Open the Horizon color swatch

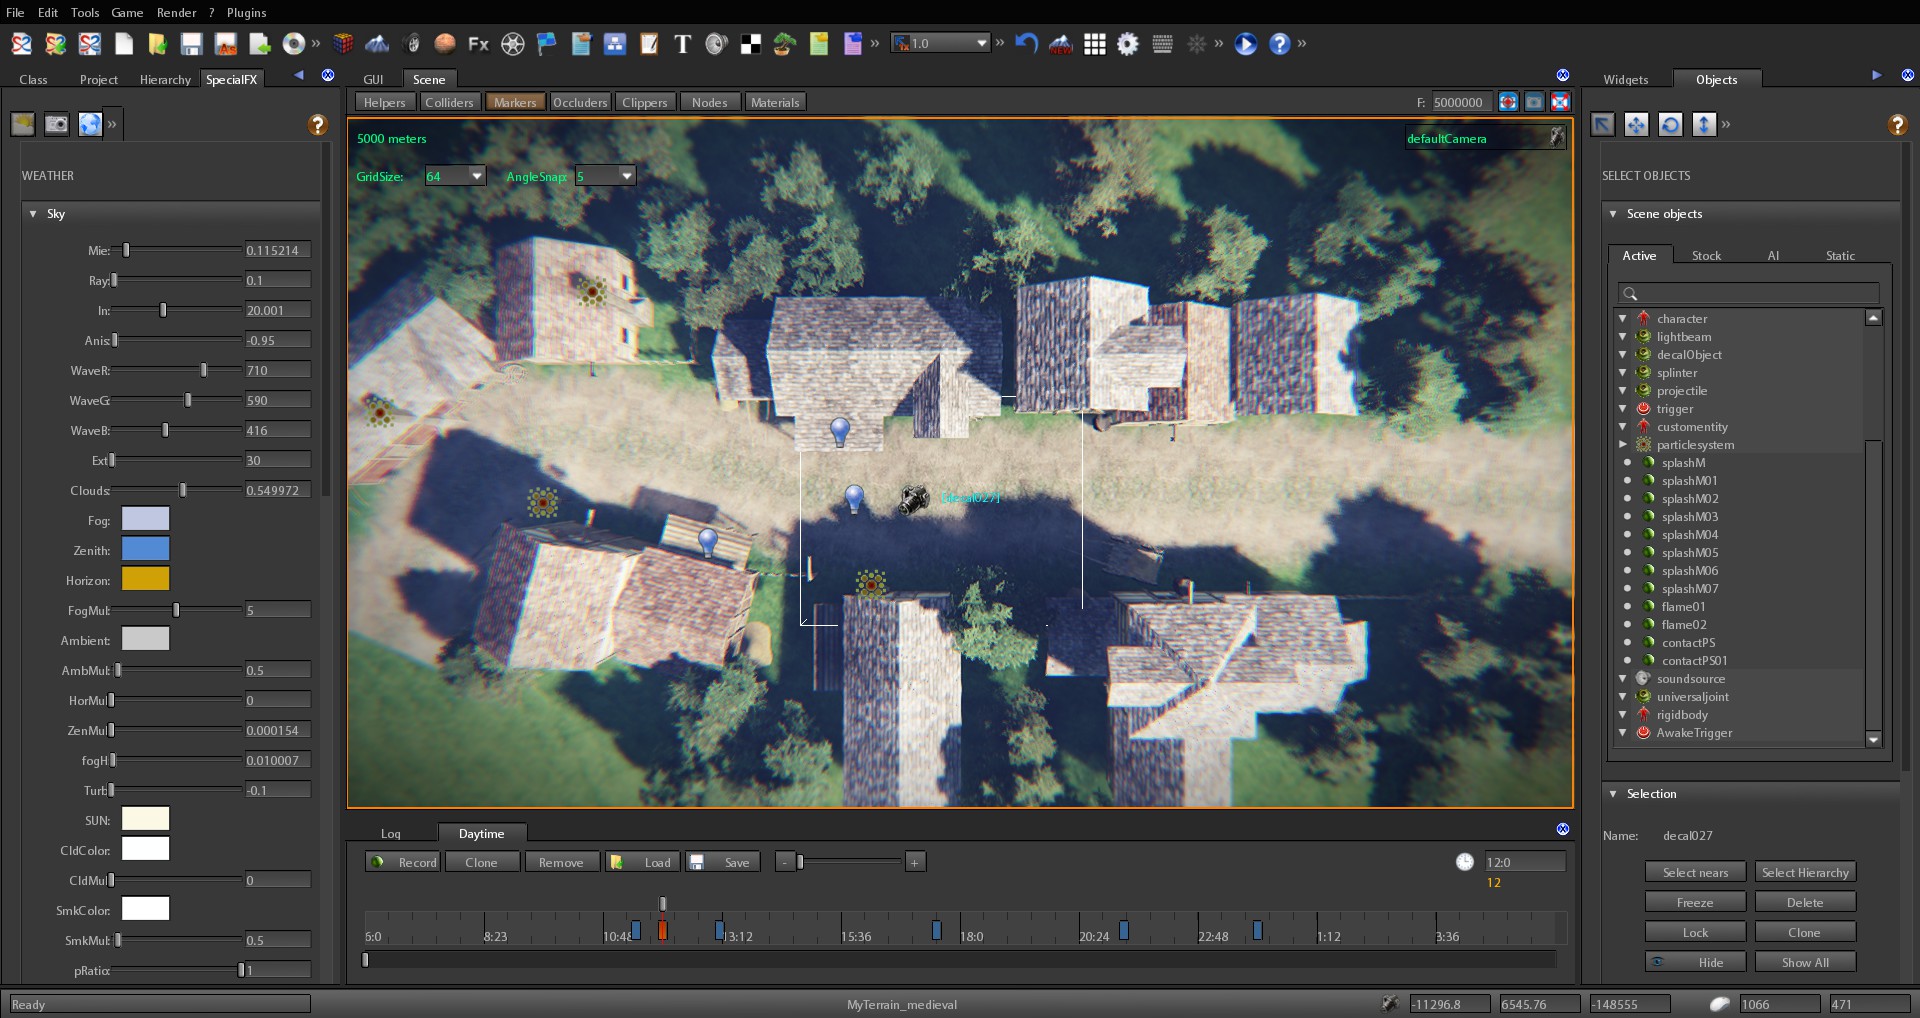pyautogui.click(x=145, y=578)
